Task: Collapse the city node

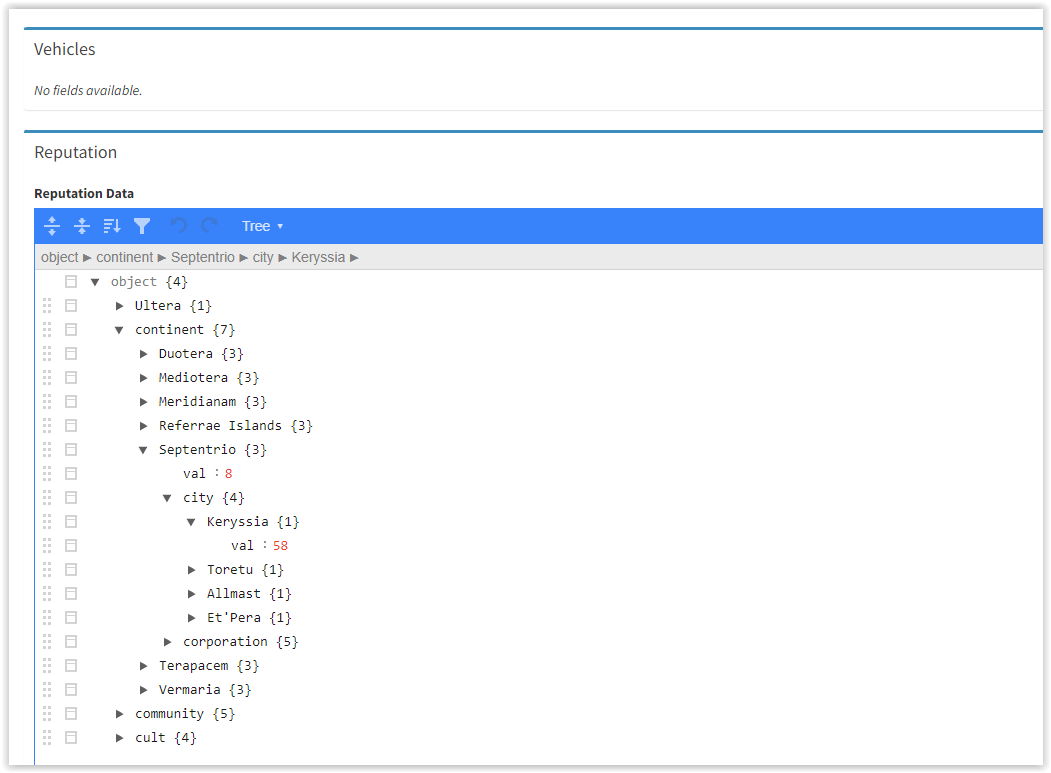Action: tap(168, 498)
